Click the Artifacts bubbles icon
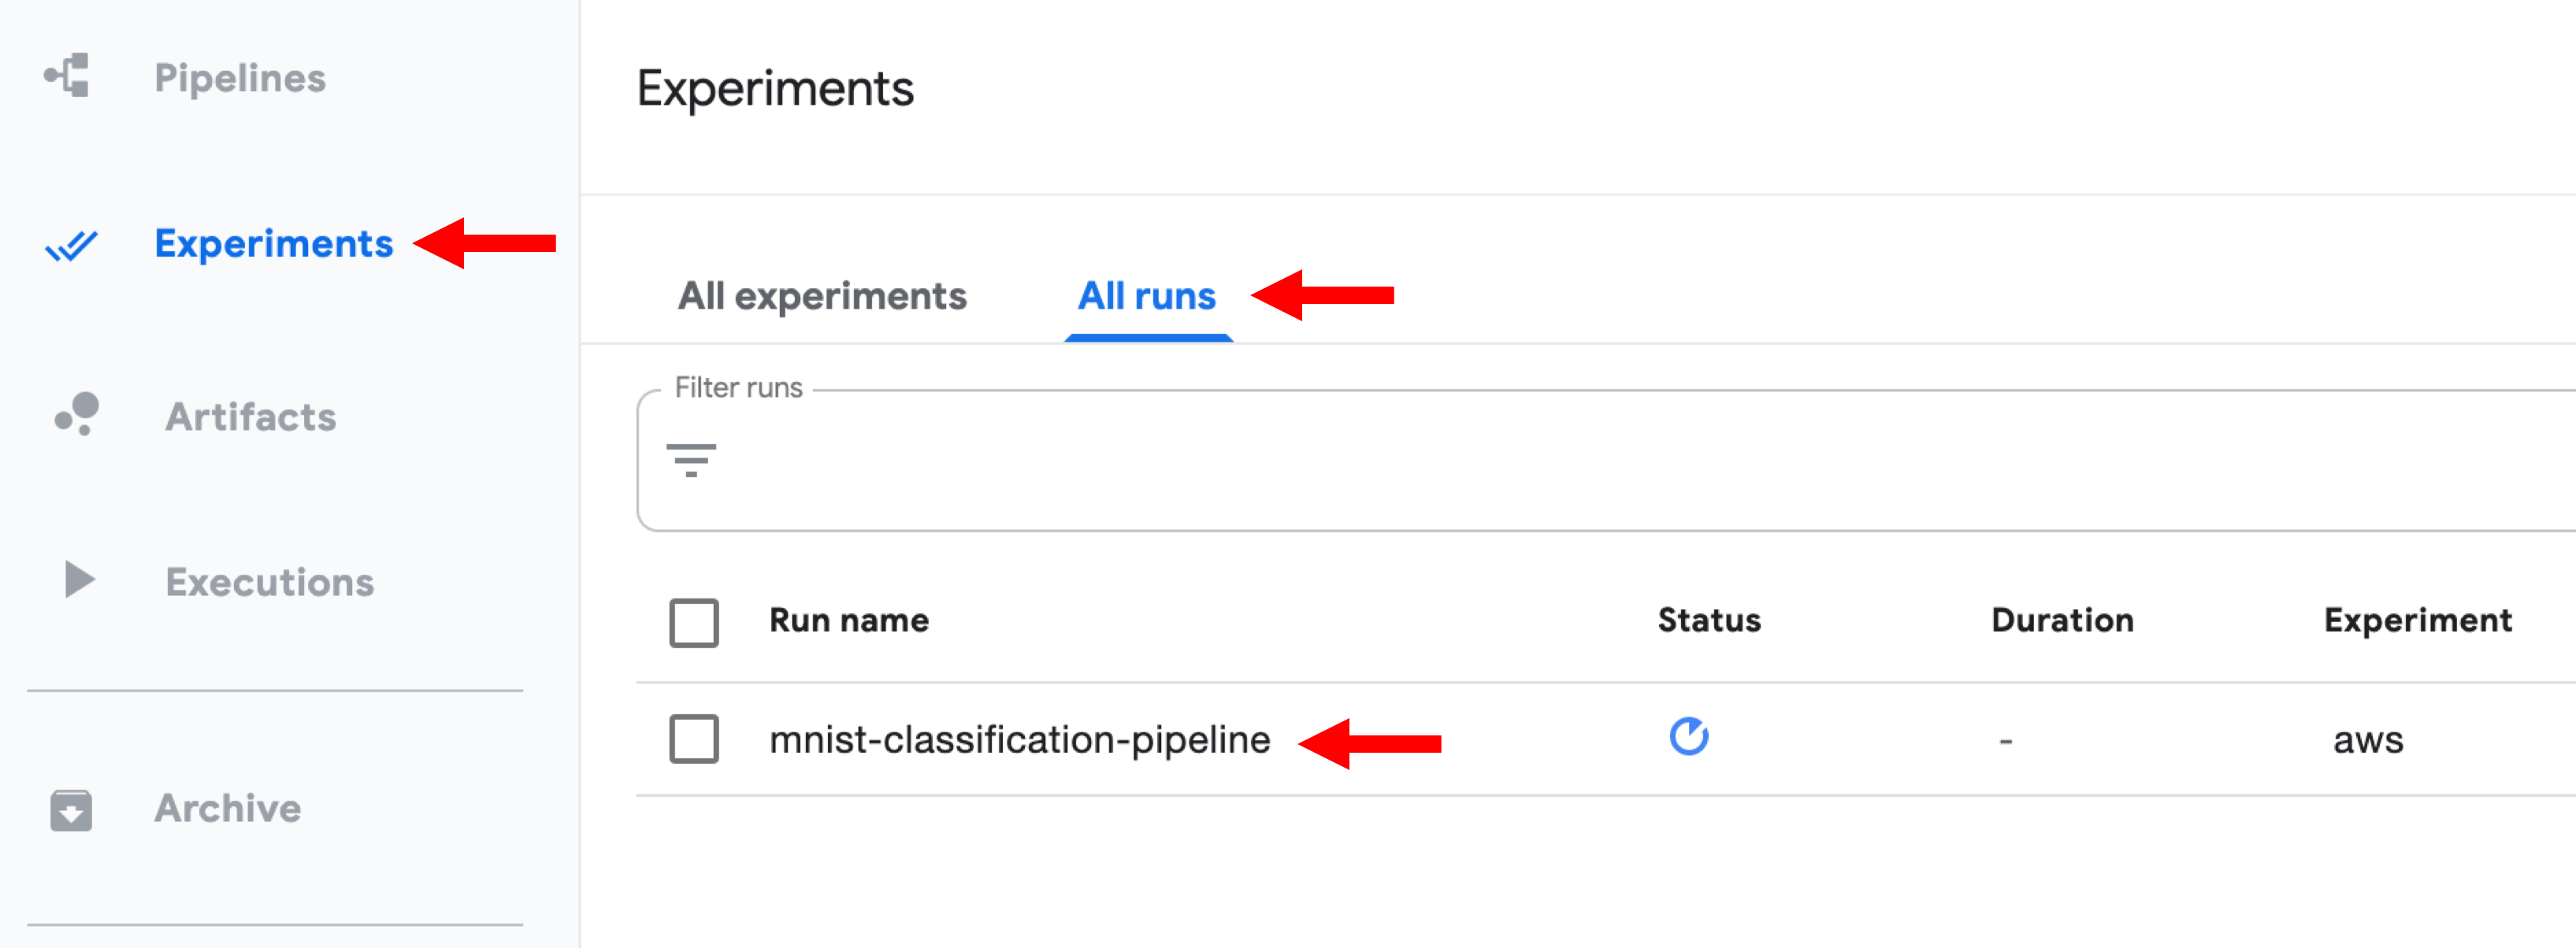The height and width of the screenshot is (948, 2576). click(x=77, y=413)
